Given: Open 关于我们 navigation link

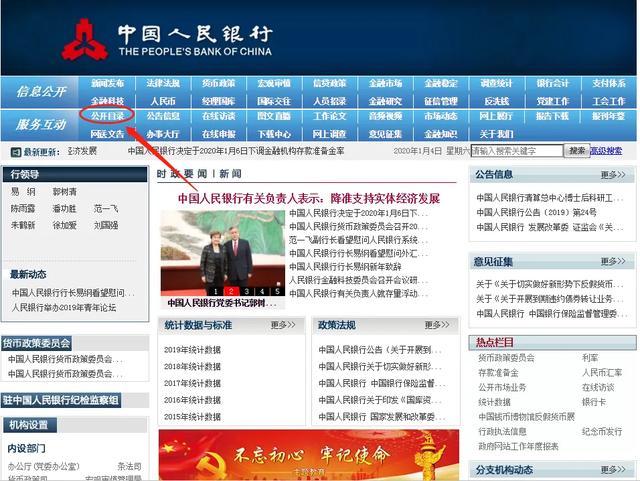Looking at the screenshot, I should pos(496,134).
